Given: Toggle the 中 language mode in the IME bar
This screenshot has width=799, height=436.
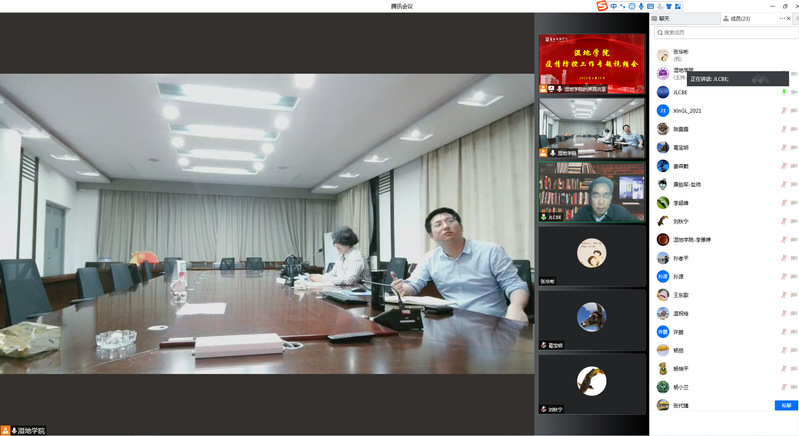Looking at the screenshot, I should point(613,6).
